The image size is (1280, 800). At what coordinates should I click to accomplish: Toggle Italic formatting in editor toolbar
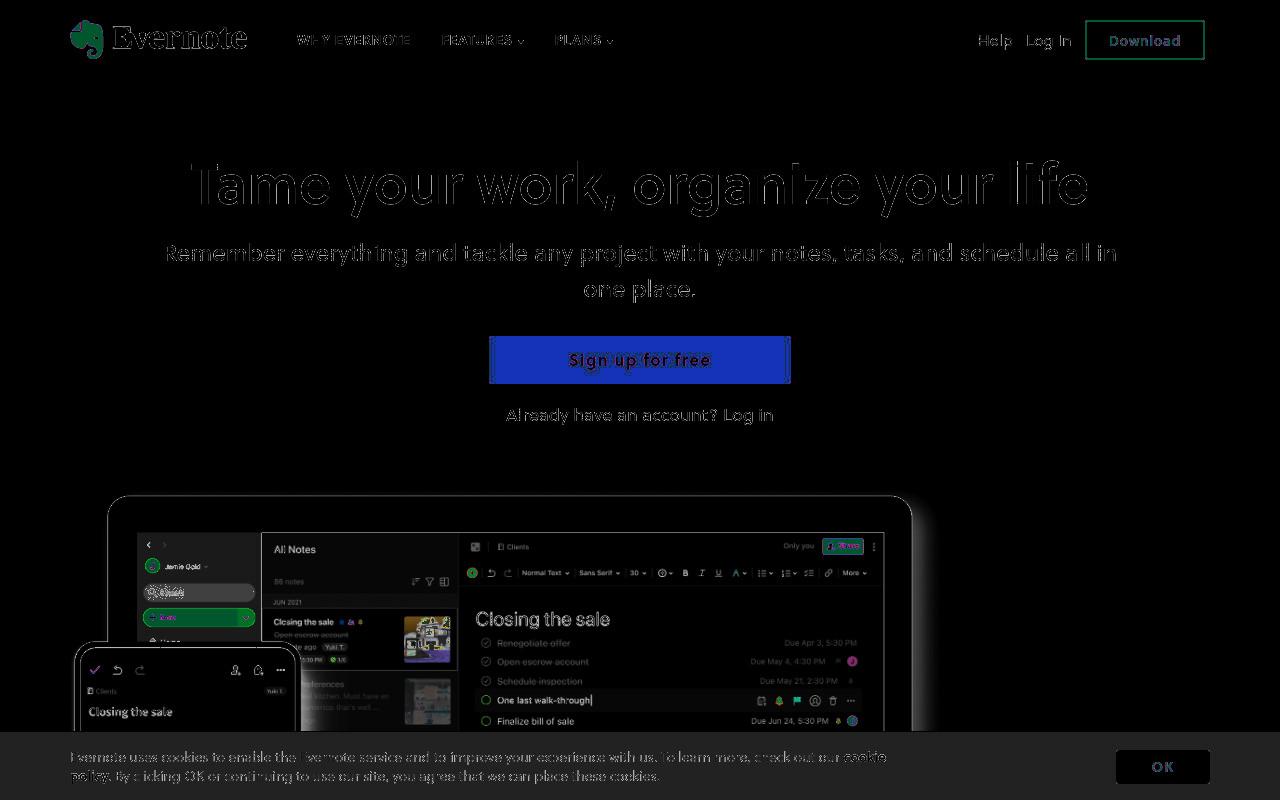[701, 573]
